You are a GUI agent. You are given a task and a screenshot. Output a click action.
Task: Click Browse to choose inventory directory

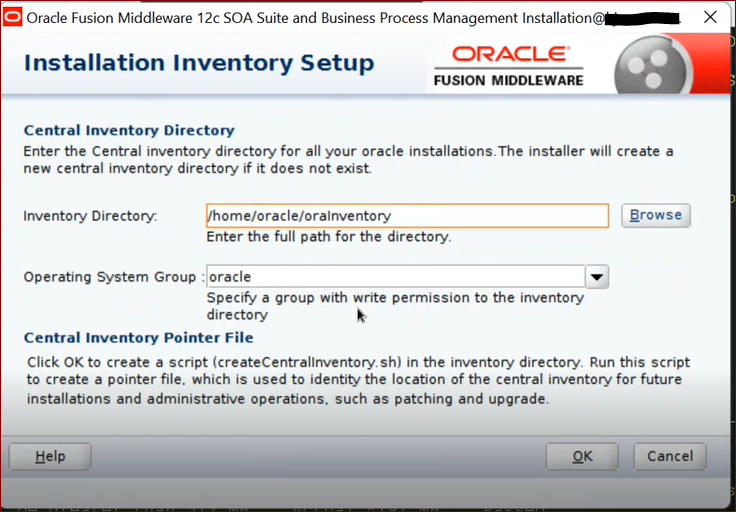(656, 215)
